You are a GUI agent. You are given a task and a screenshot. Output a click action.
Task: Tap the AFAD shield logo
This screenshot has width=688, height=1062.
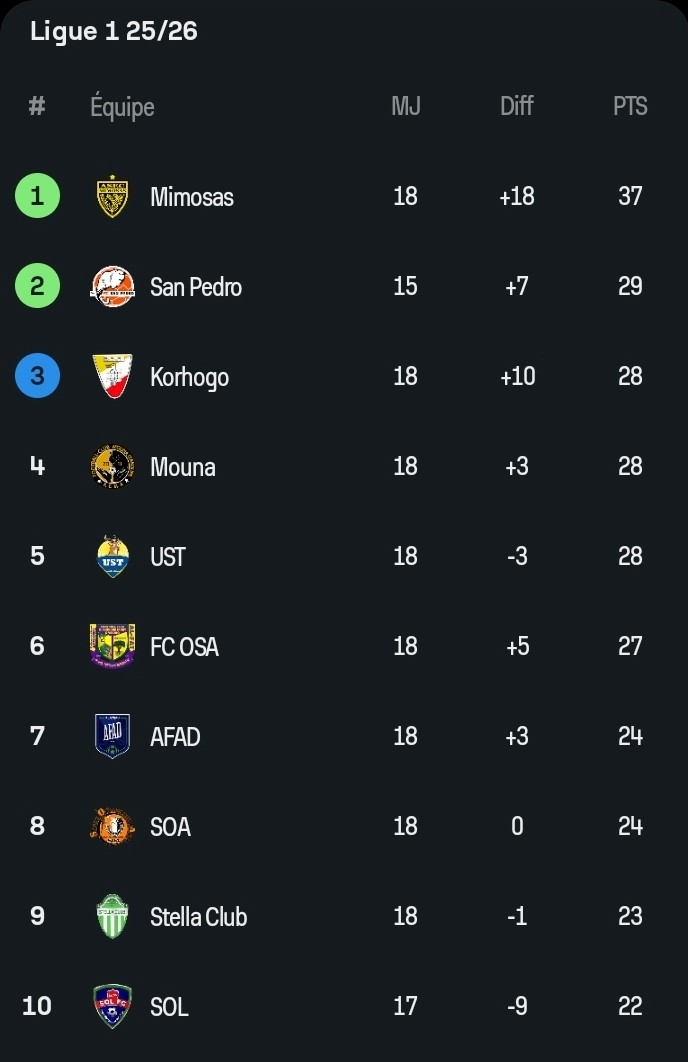(x=112, y=736)
